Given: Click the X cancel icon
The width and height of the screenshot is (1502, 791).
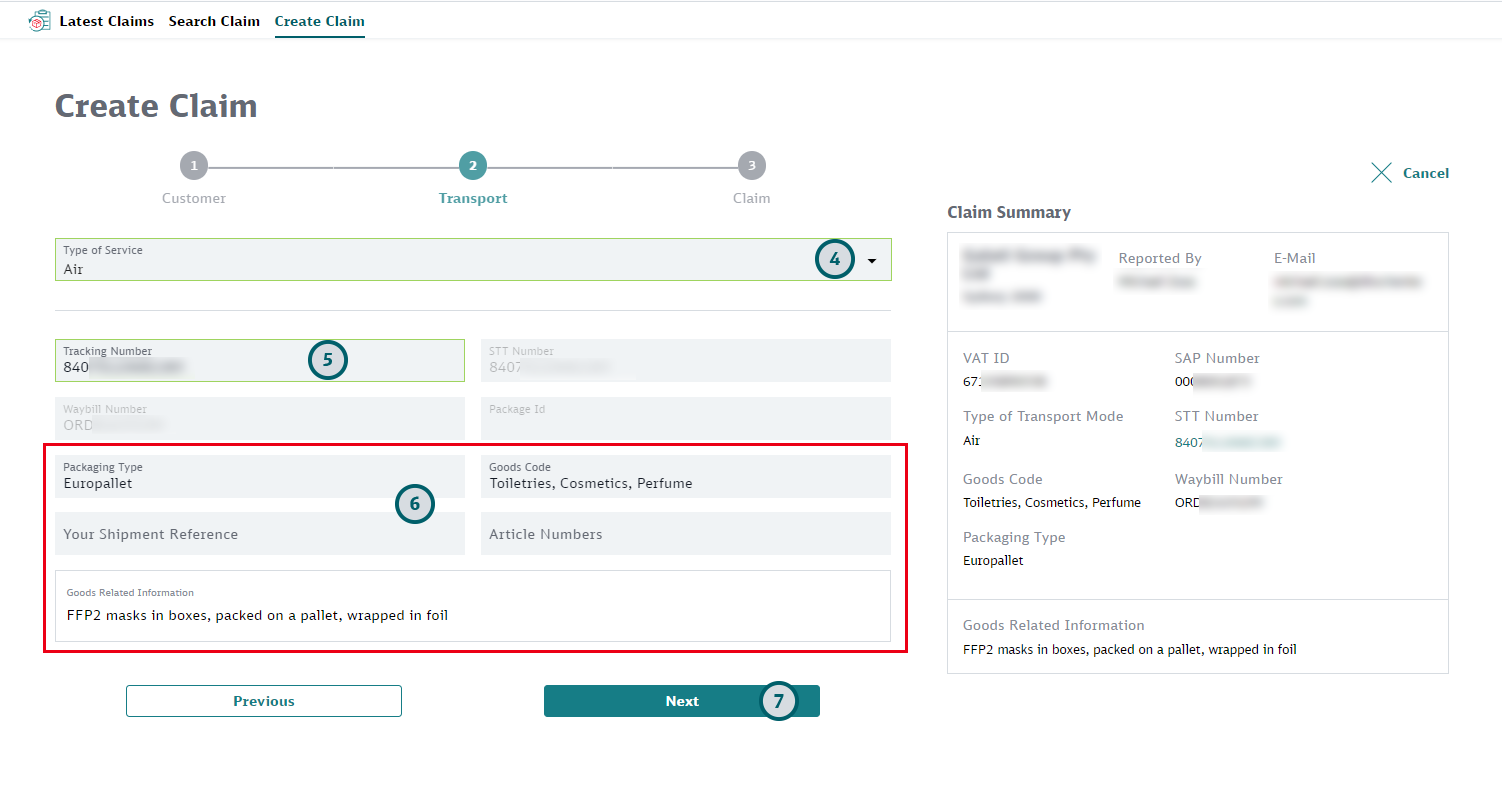Looking at the screenshot, I should [1381, 172].
